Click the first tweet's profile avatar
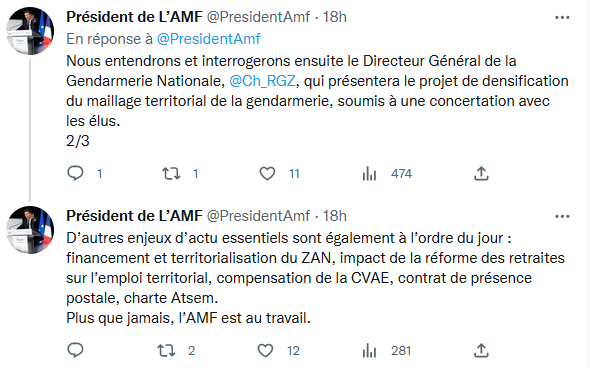The height and width of the screenshot is (368, 590). click(30, 31)
